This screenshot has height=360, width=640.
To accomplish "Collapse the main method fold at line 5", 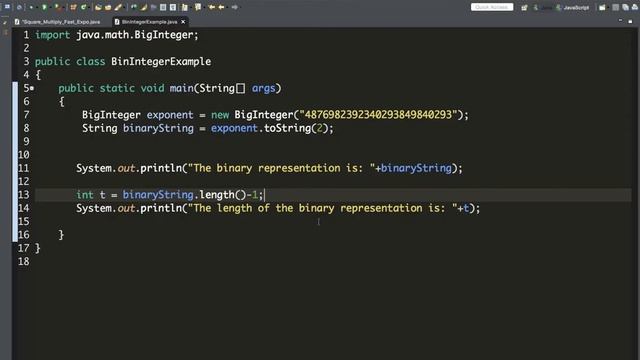I will (x=32, y=88).
